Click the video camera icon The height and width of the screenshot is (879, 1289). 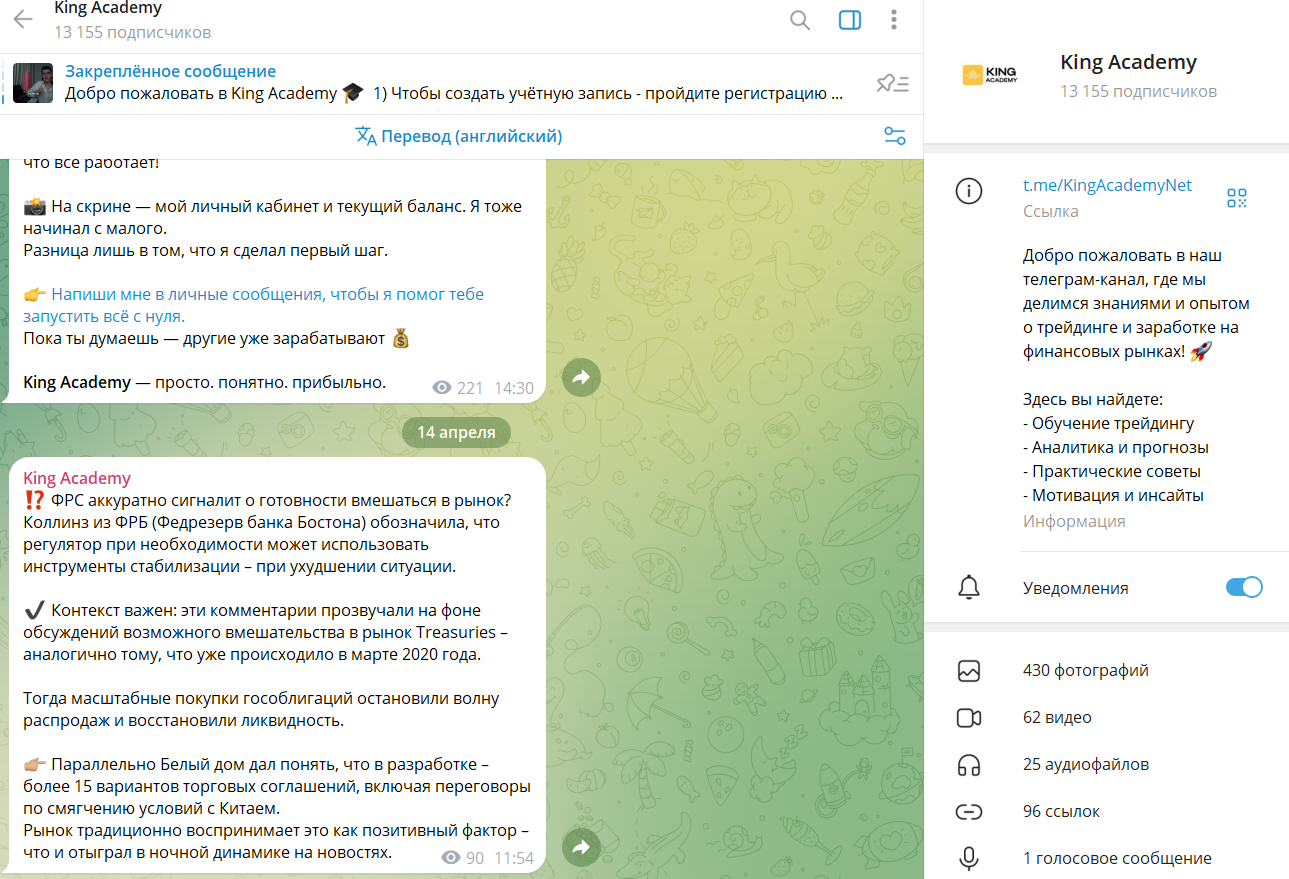[968, 718]
